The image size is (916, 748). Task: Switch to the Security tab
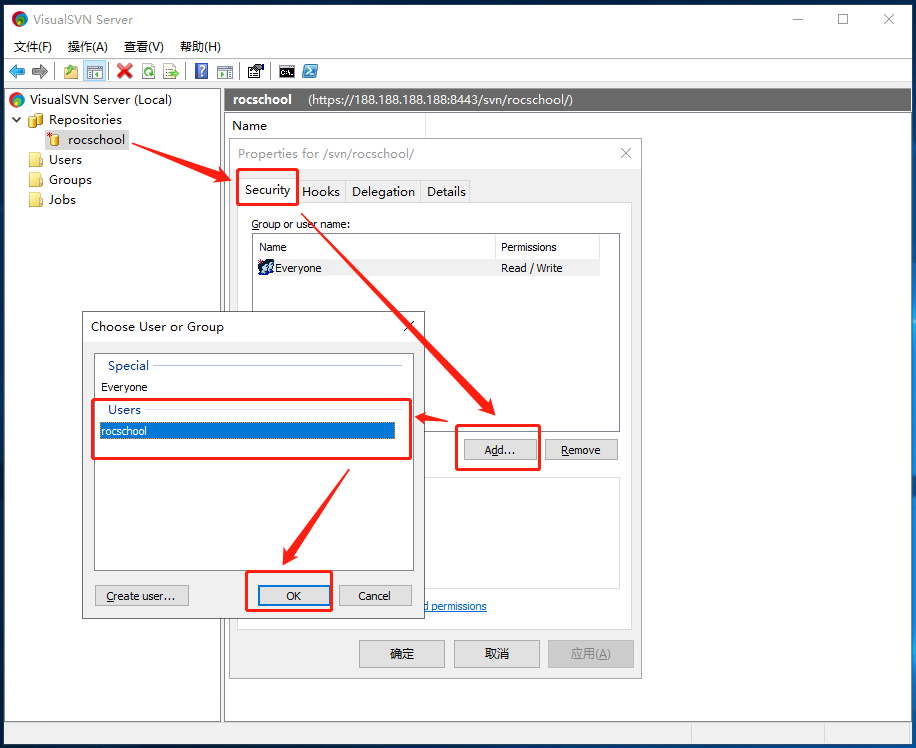268,190
